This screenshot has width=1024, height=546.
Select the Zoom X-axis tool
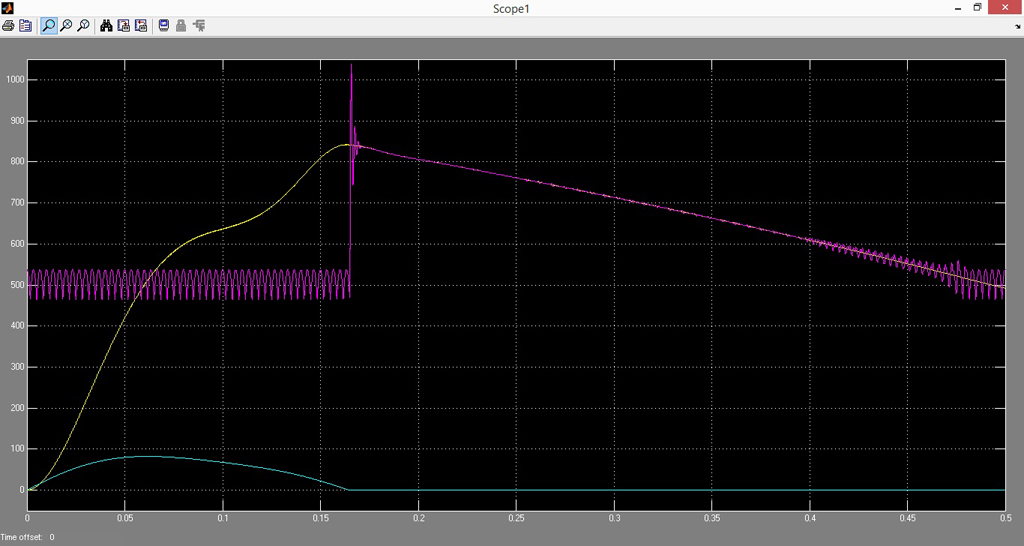tap(66, 26)
